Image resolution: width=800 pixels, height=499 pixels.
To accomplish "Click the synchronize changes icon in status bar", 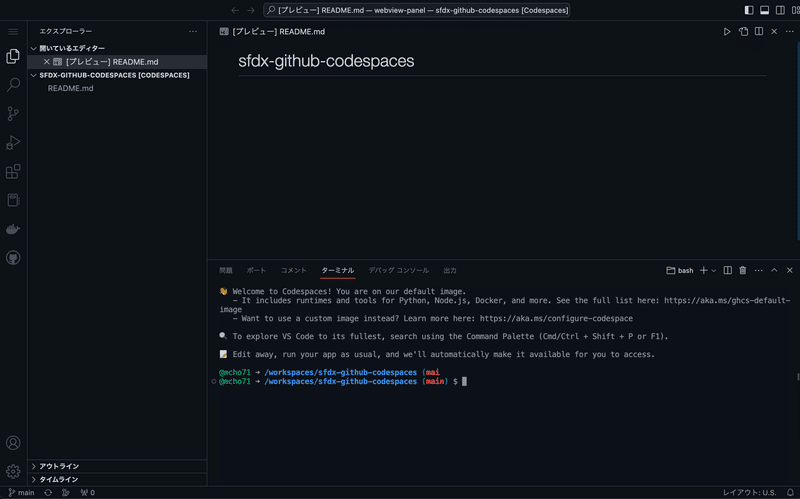I will point(48,492).
